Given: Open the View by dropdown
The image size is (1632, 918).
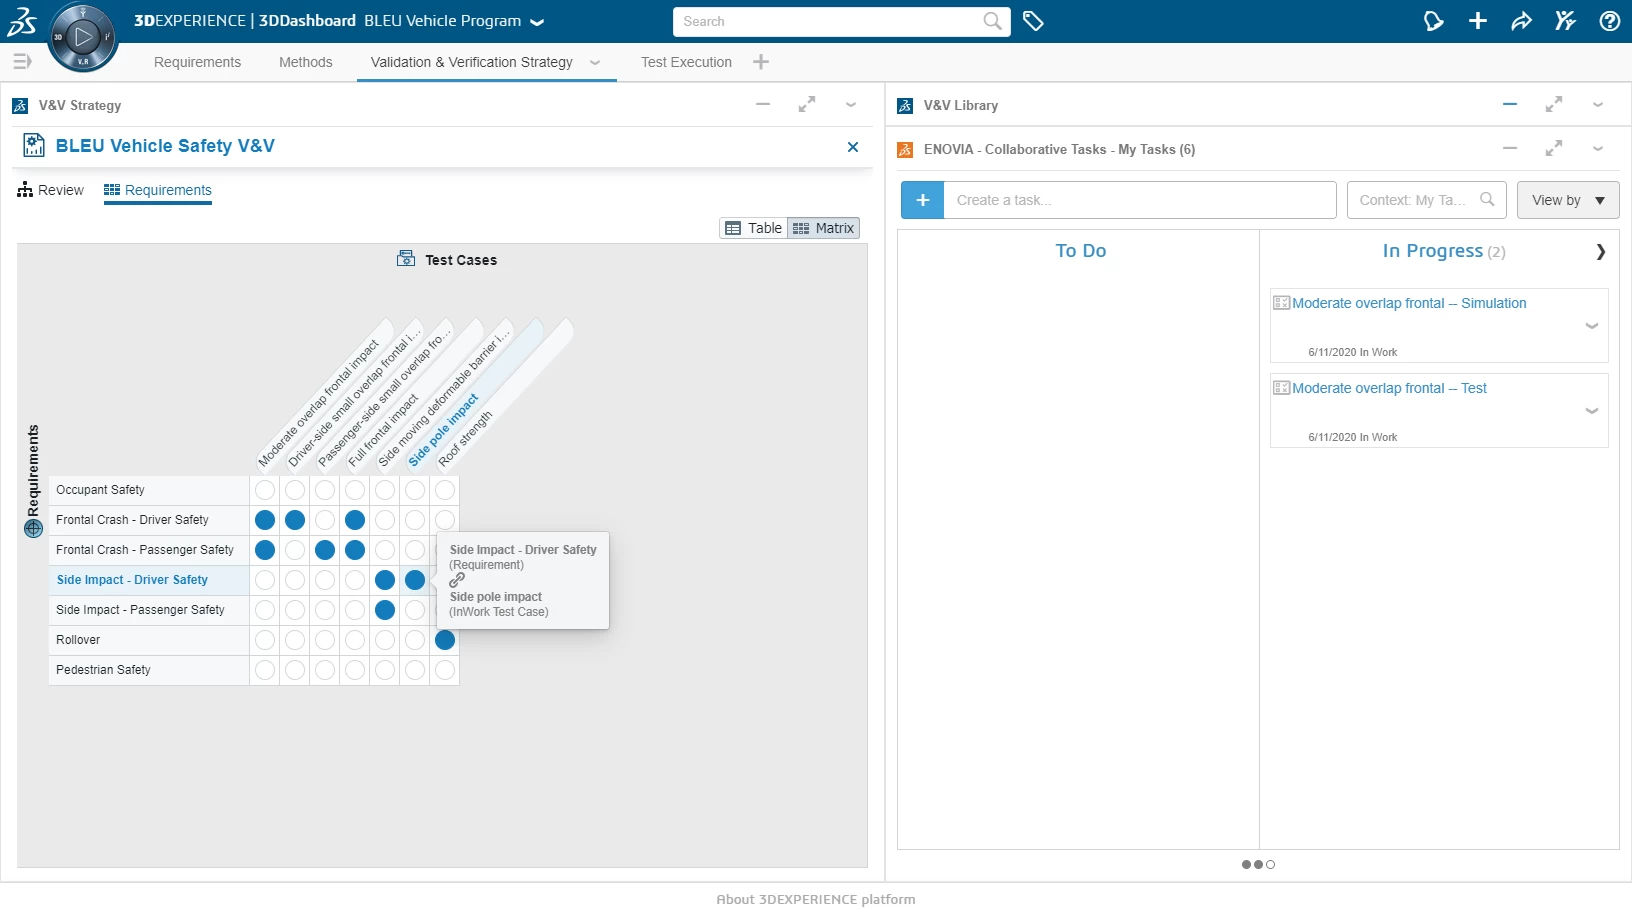Looking at the screenshot, I should pyautogui.click(x=1567, y=200).
